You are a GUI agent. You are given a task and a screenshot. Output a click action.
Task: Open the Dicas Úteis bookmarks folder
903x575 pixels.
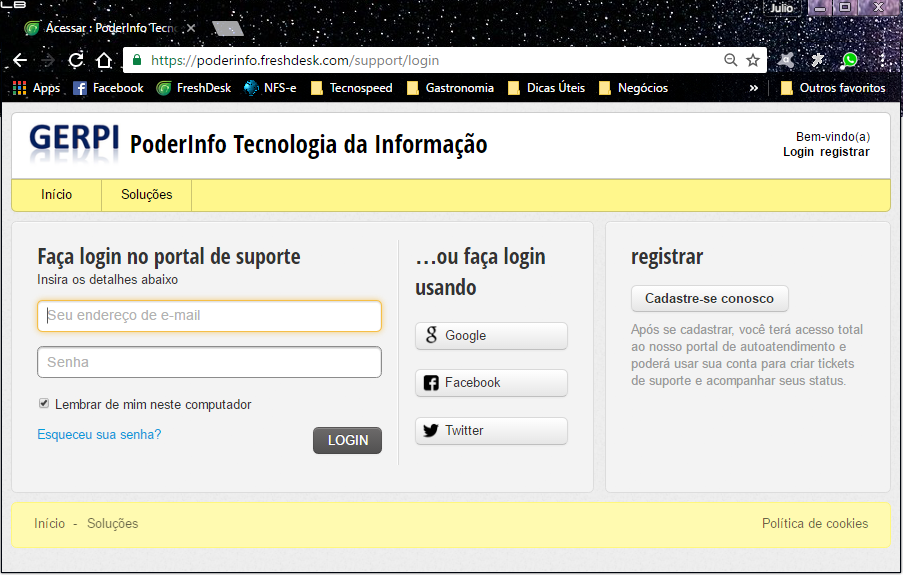point(547,88)
